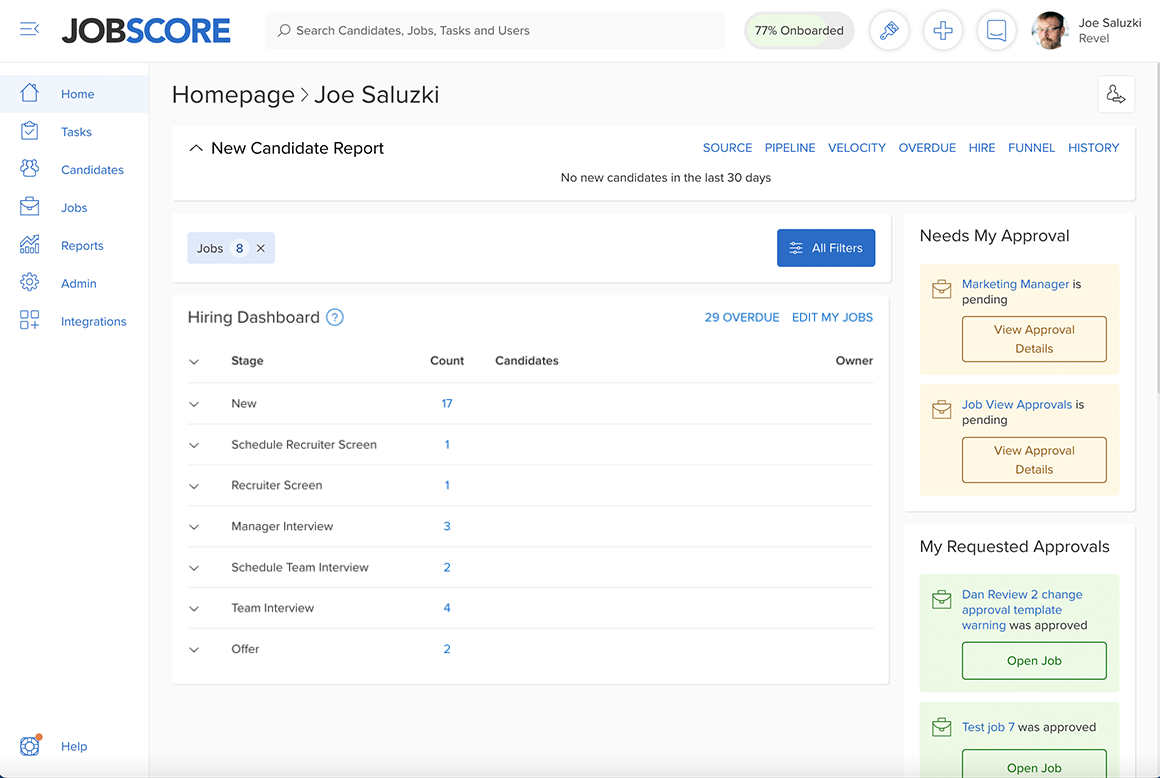1160x778 pixels.
Task: Click the paintbrush customization icon in the header
Action: pyautogui.click(x=889, y=31)
